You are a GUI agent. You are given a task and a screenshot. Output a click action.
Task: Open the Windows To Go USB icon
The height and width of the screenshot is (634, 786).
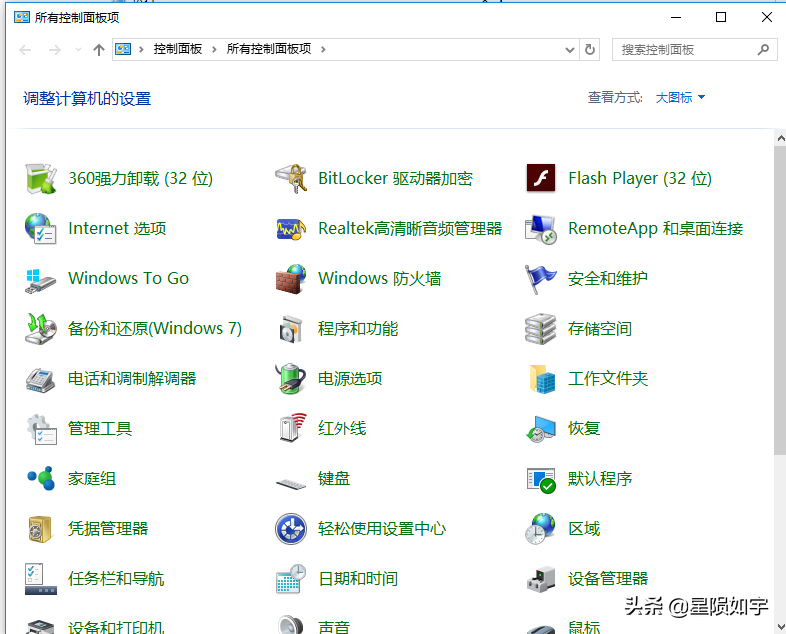(41, 279)
